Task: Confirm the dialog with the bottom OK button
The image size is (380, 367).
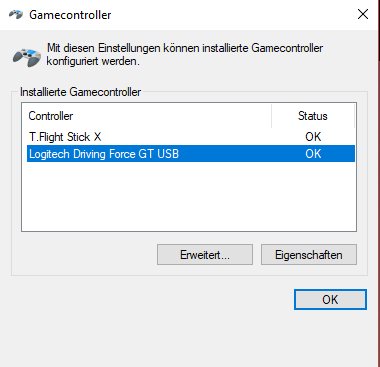Action: [x=330, y=299]
